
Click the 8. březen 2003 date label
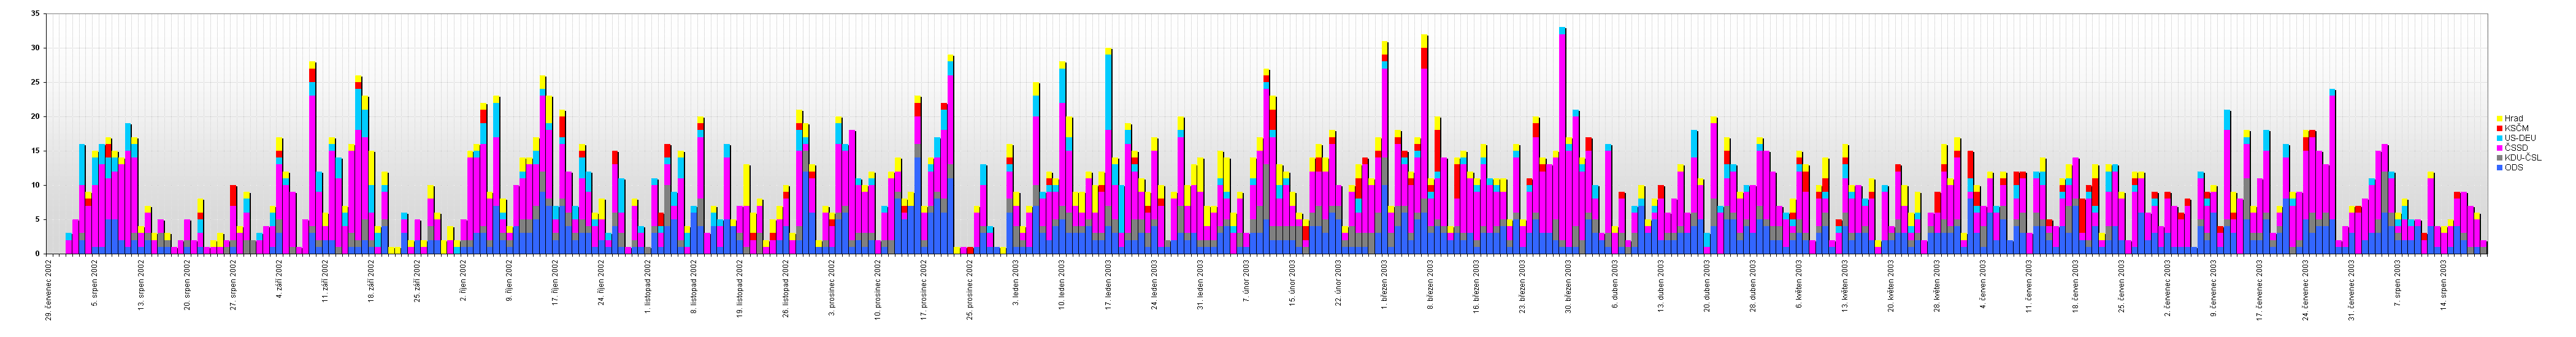(x=1431, y=283)
